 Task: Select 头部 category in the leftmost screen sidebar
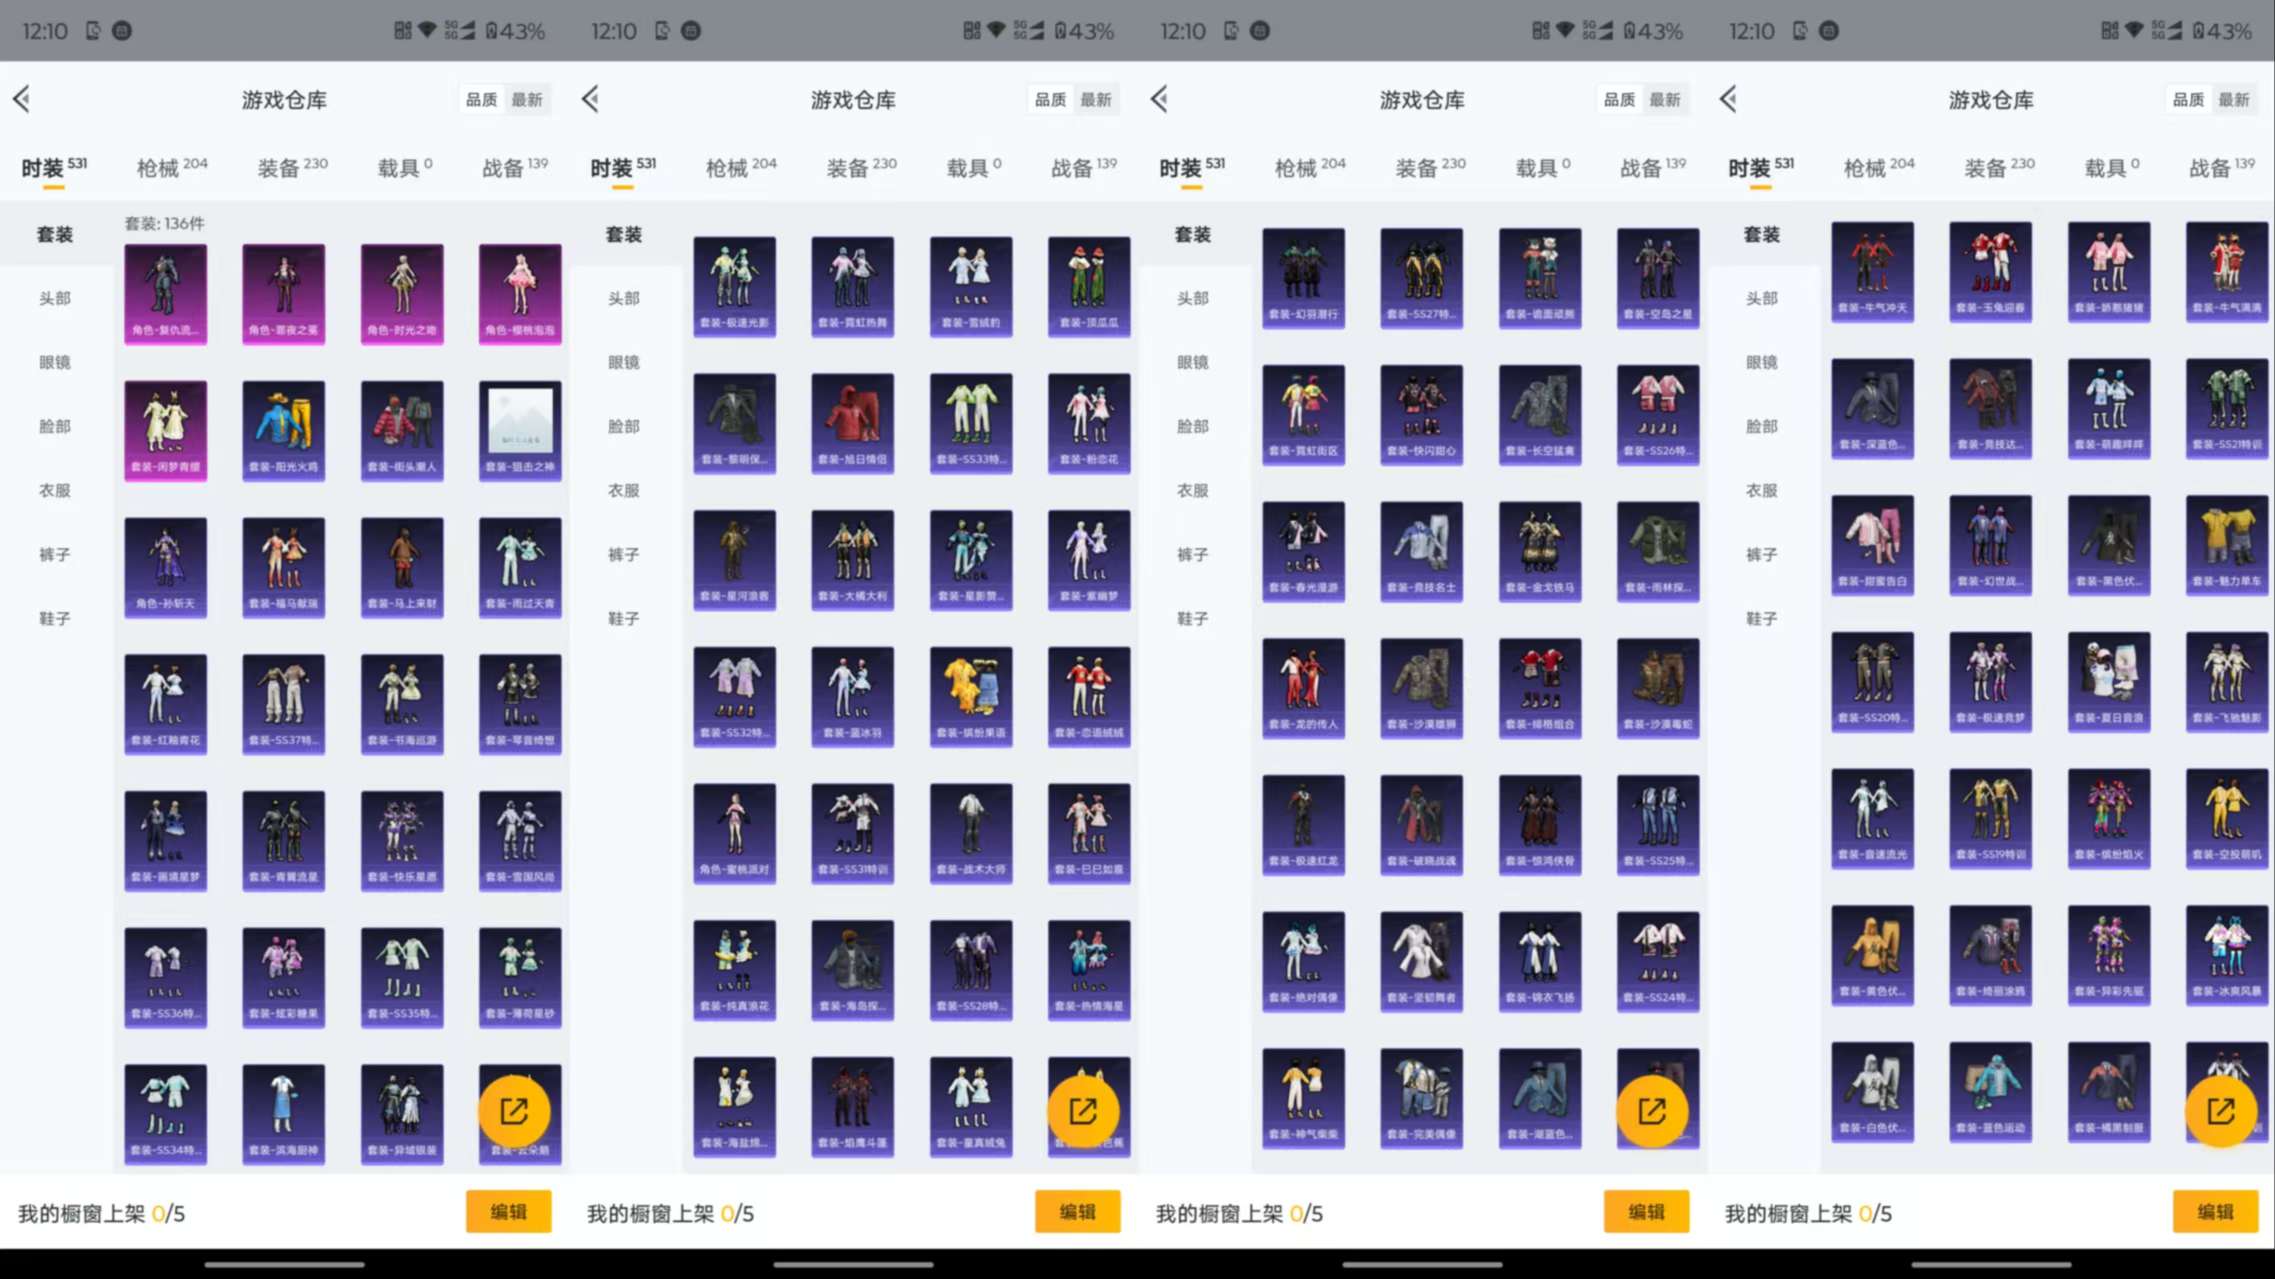55,298
